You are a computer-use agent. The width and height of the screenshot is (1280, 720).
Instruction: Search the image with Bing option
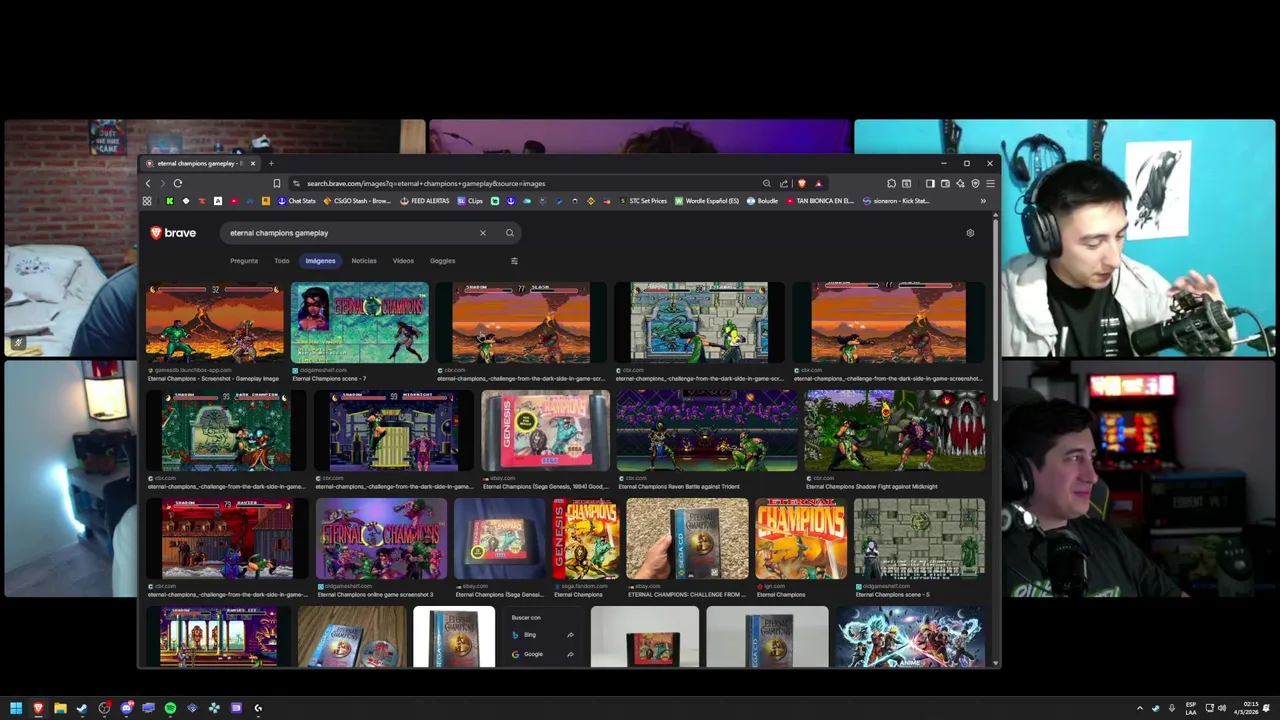(x=544, y=635)
